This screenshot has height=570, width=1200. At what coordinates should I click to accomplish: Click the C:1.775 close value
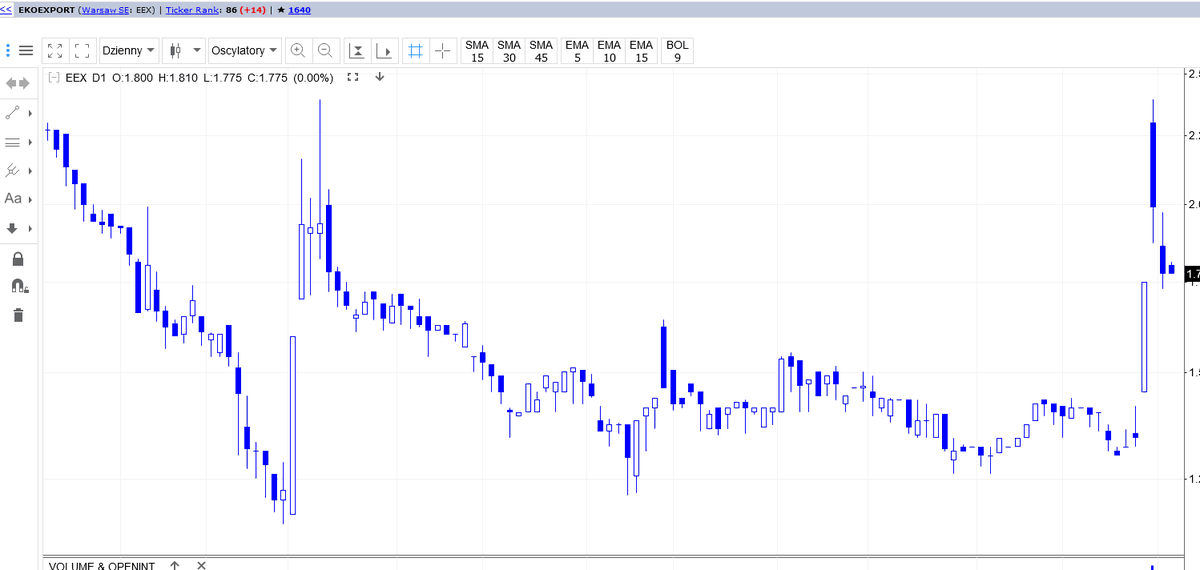[268, 78]
